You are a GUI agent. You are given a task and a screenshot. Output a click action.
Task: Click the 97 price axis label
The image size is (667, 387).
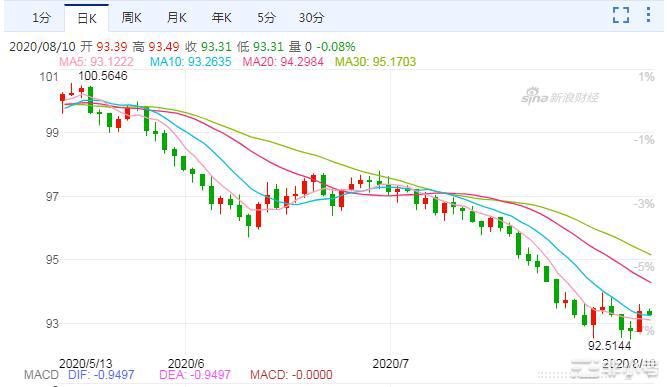pos(52,196)
